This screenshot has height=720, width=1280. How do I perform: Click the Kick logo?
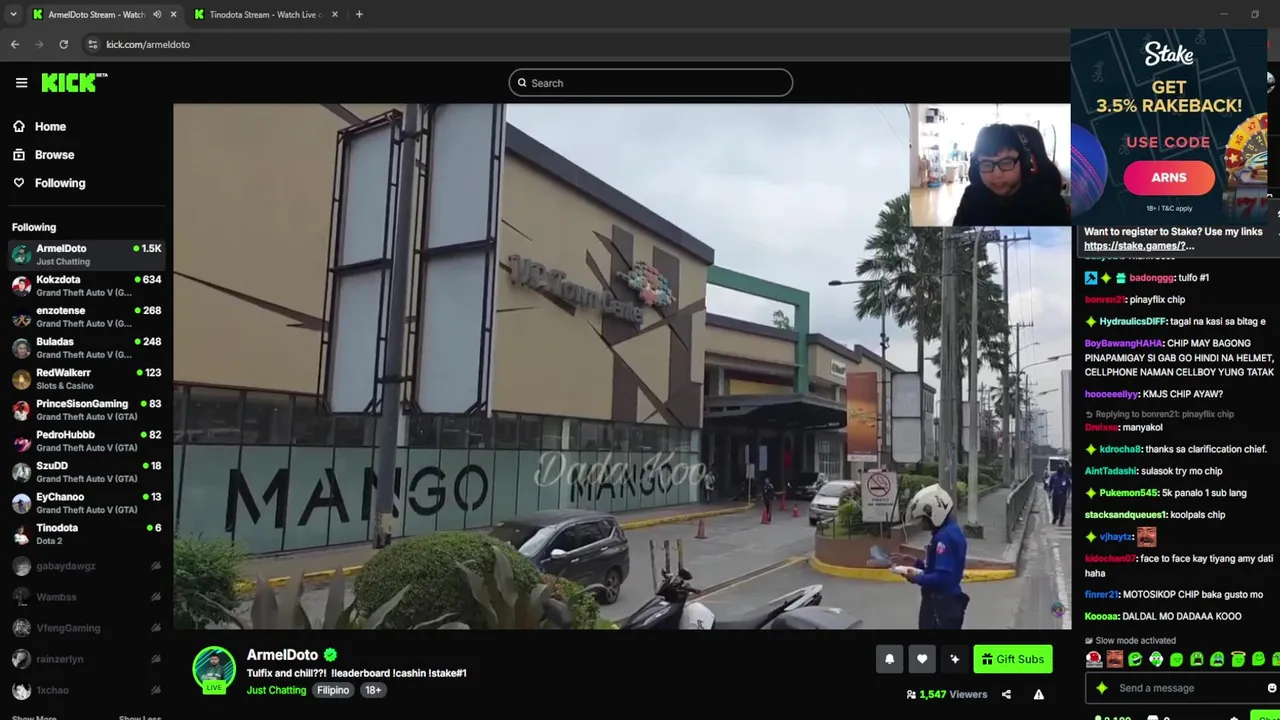[x=73, y=82]
